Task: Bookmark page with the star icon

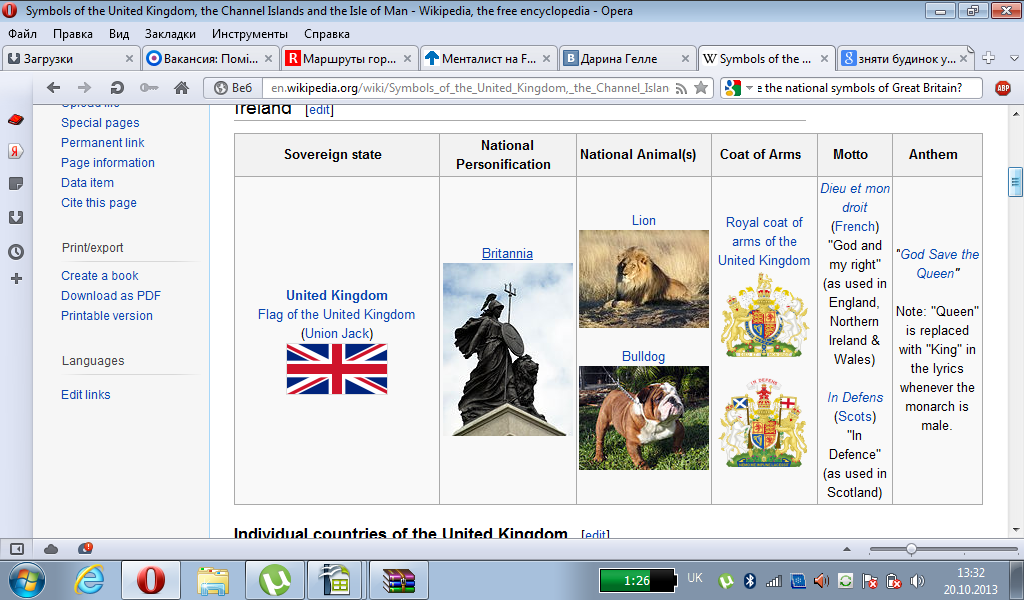Action: (x=701, y=87)
